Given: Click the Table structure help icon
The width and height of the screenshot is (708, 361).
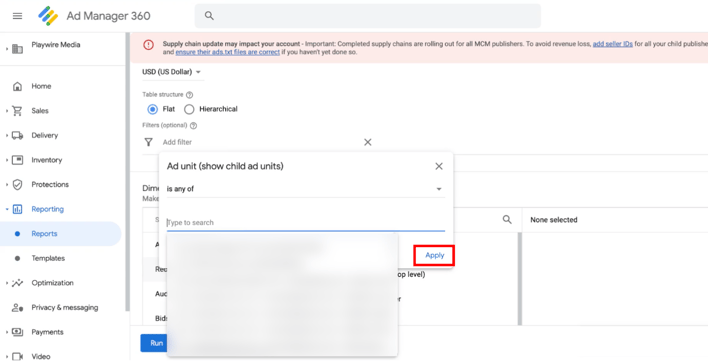Looking at the screenshot, I should tap(190, 95).
